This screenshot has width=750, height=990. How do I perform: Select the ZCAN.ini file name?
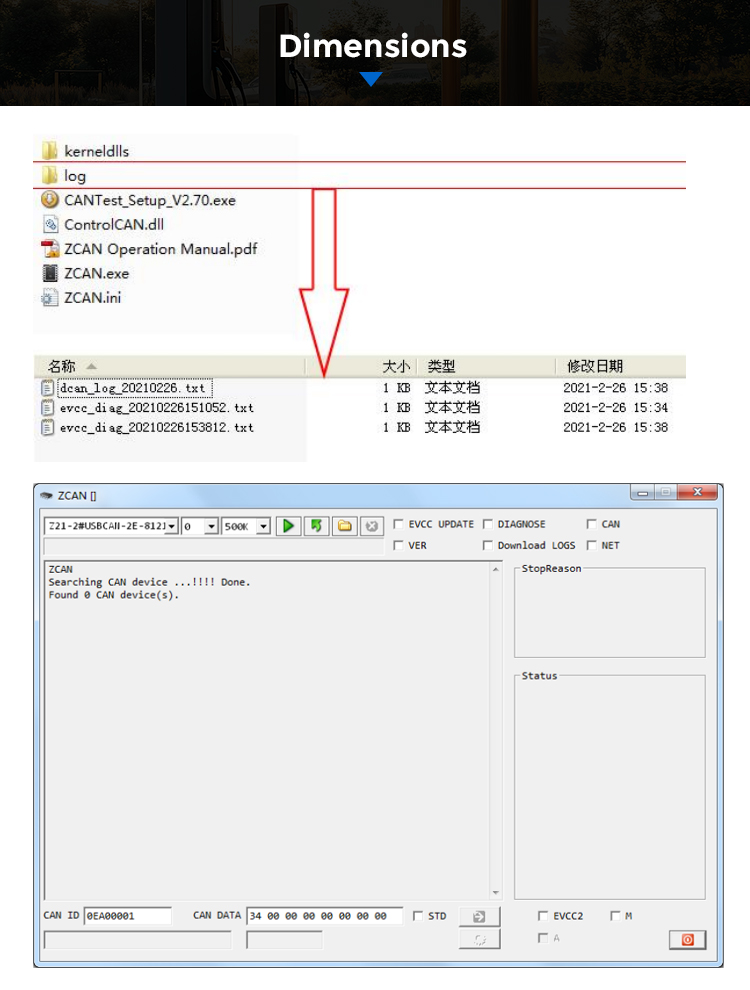tap(93, 297)
